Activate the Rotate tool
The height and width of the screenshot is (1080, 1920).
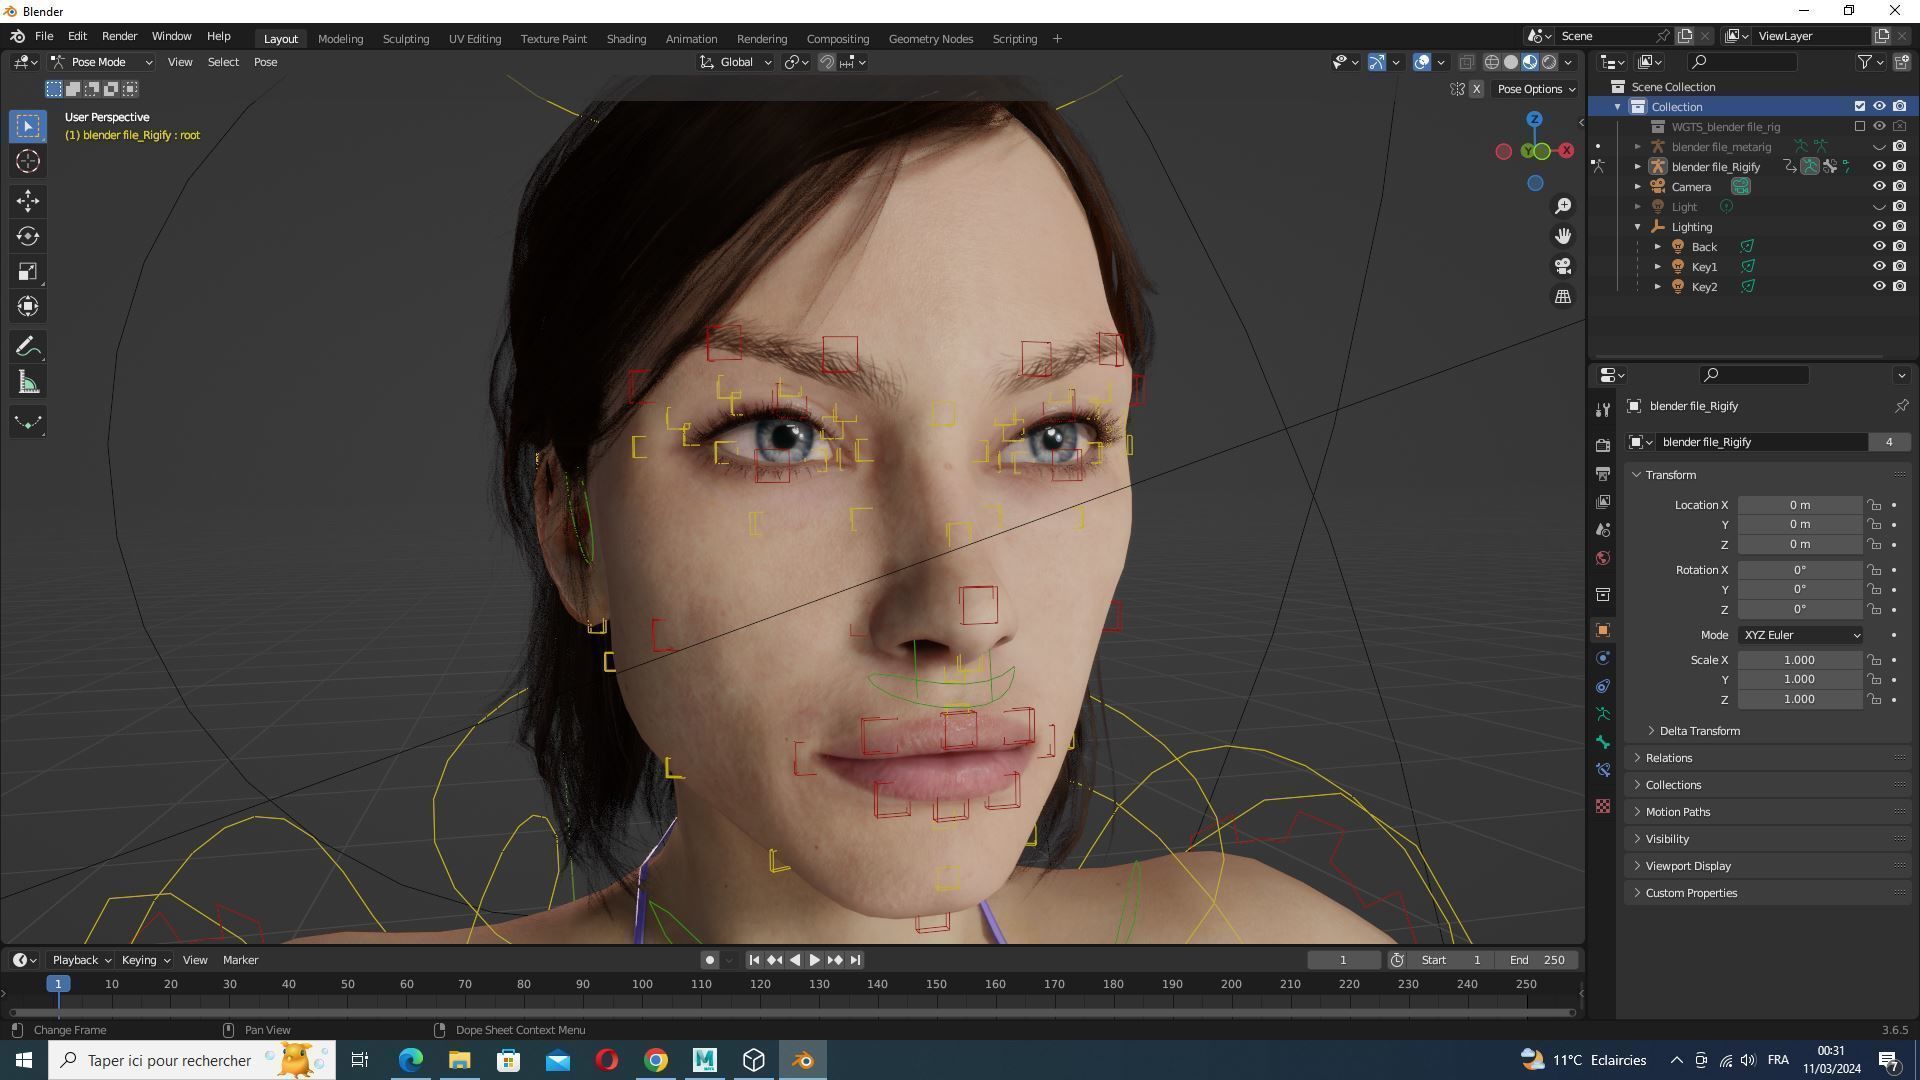28,237
